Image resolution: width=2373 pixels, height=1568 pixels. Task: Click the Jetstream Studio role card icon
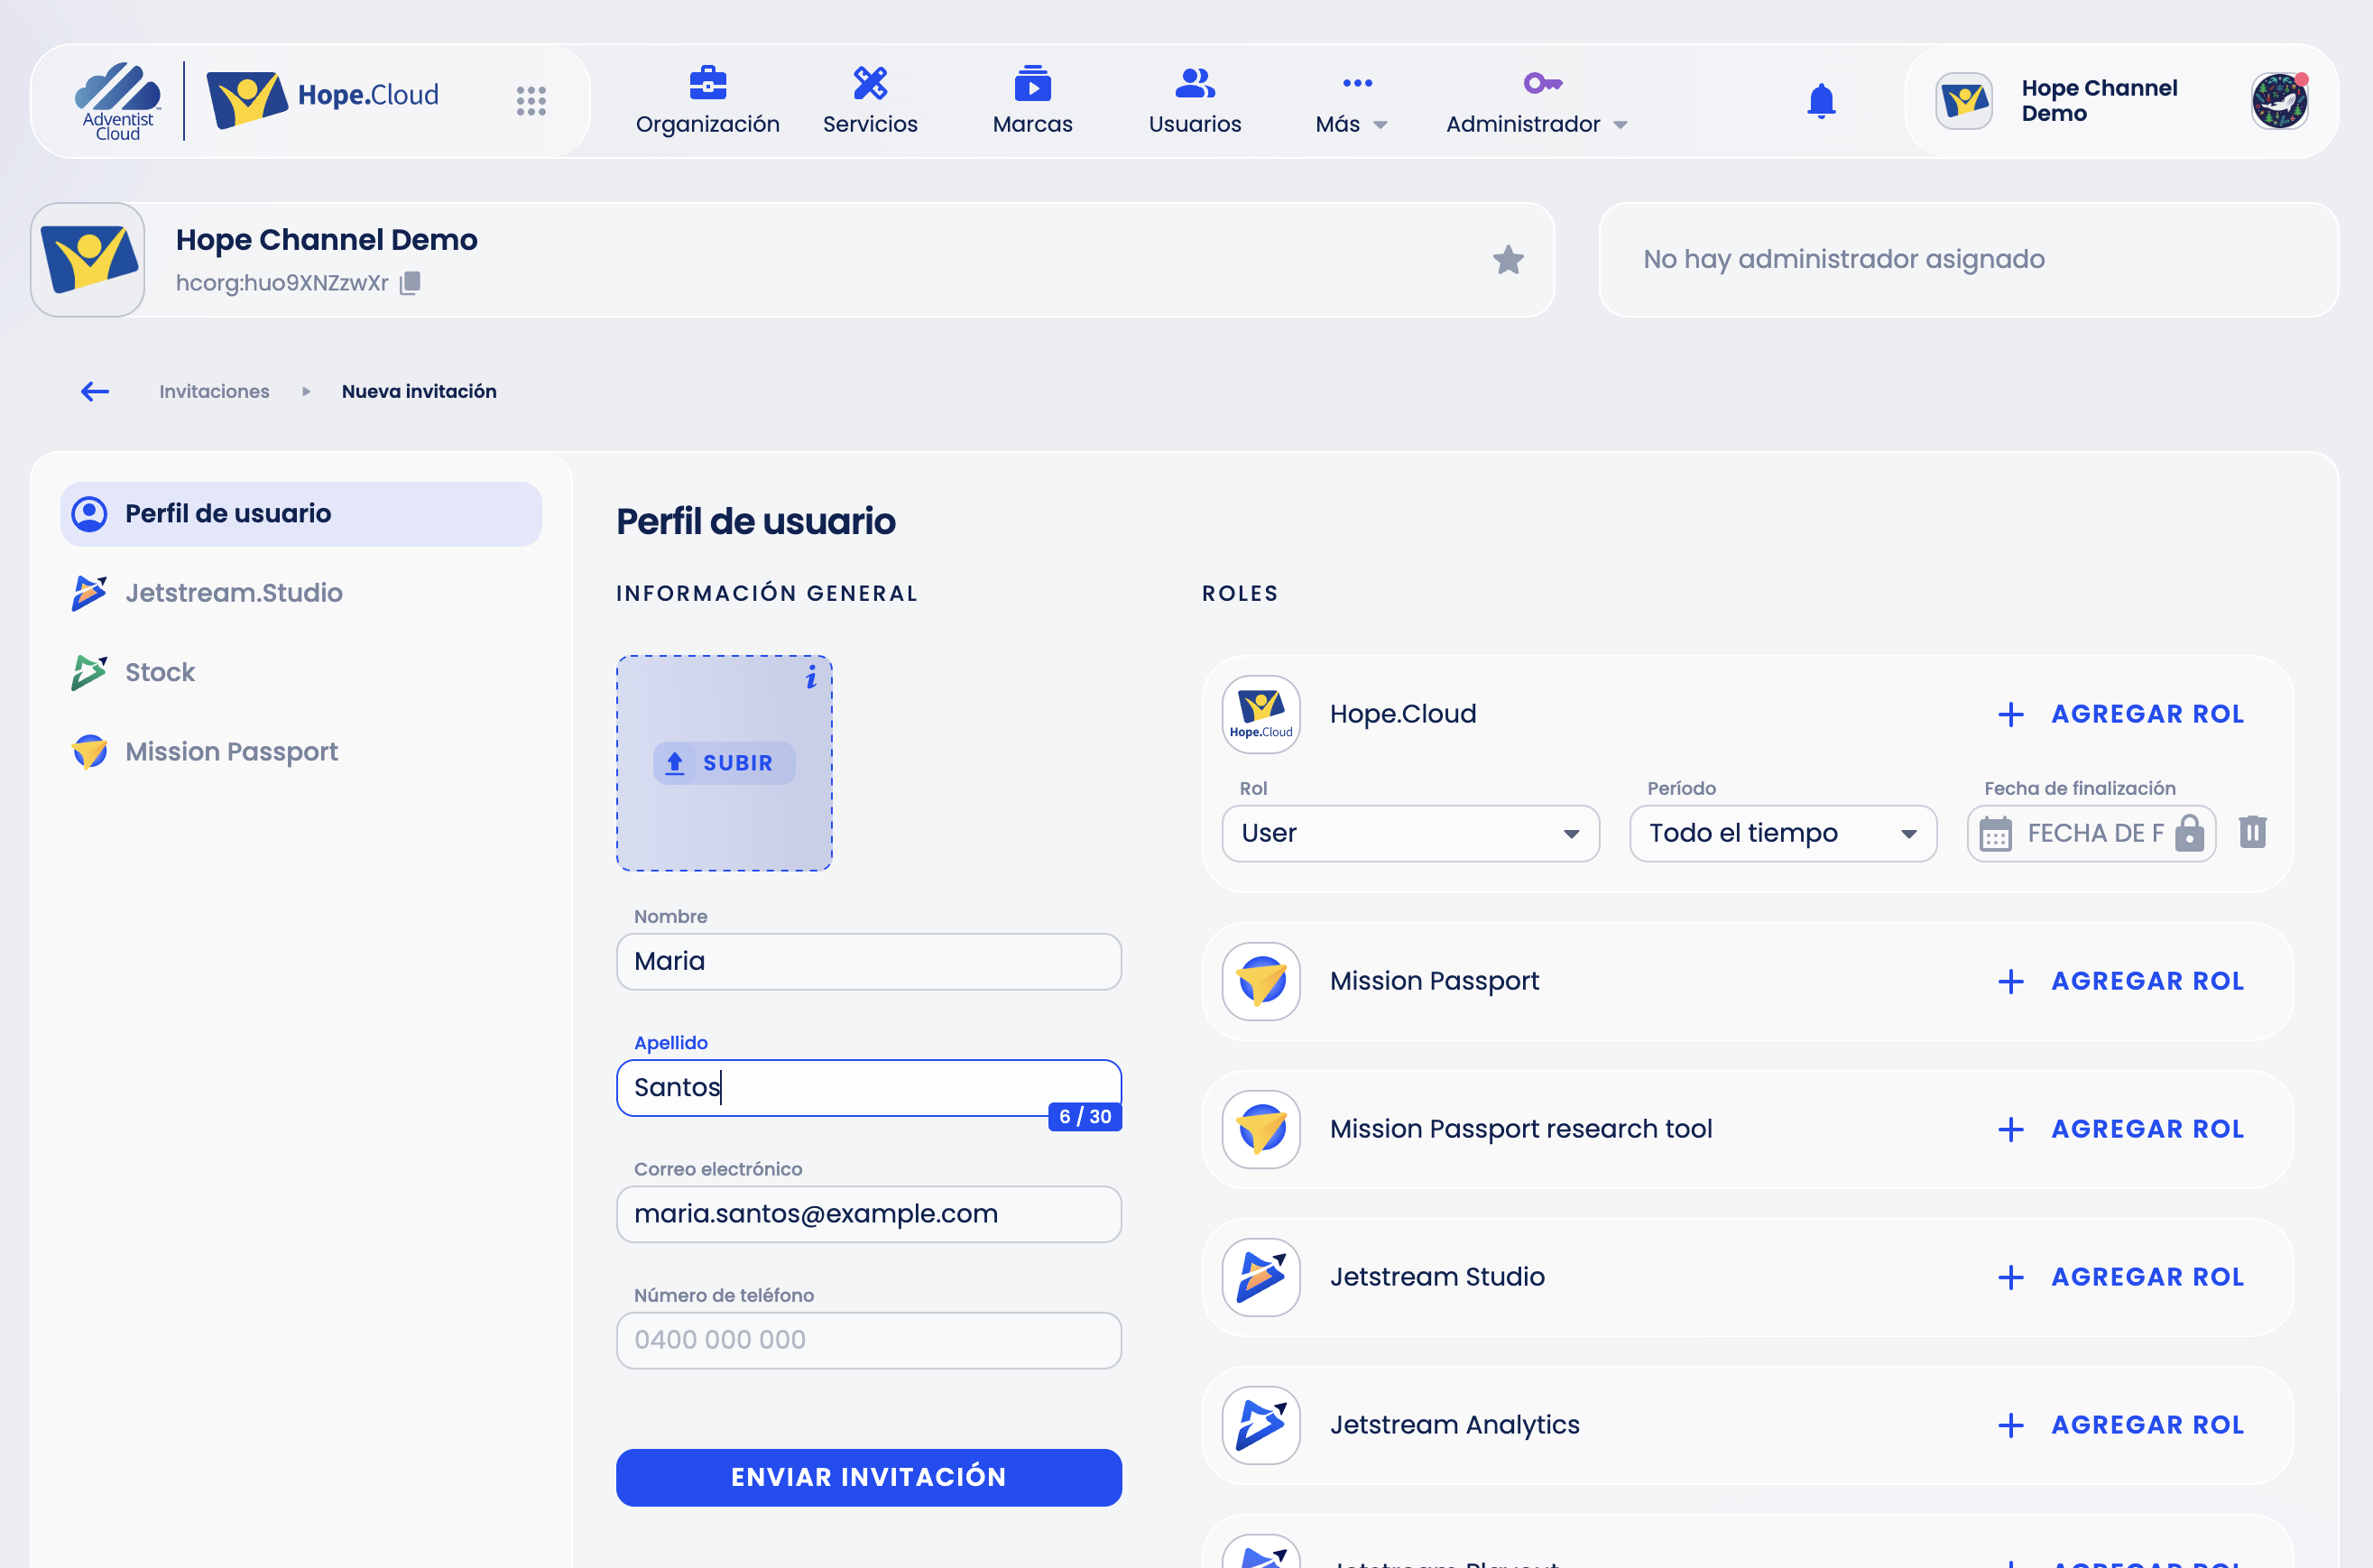point(1261,1277)
